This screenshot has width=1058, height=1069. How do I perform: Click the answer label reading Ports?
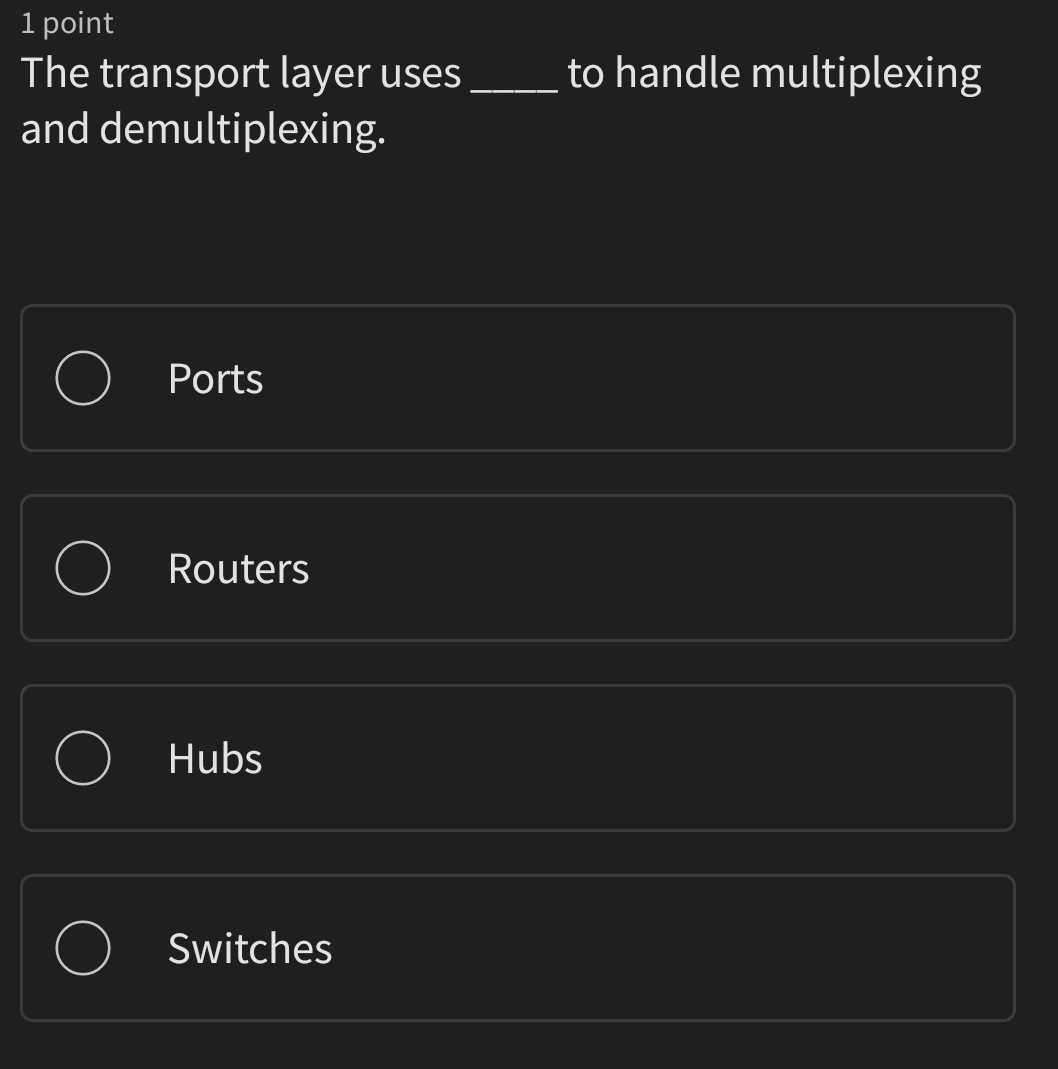coord(215,378)
